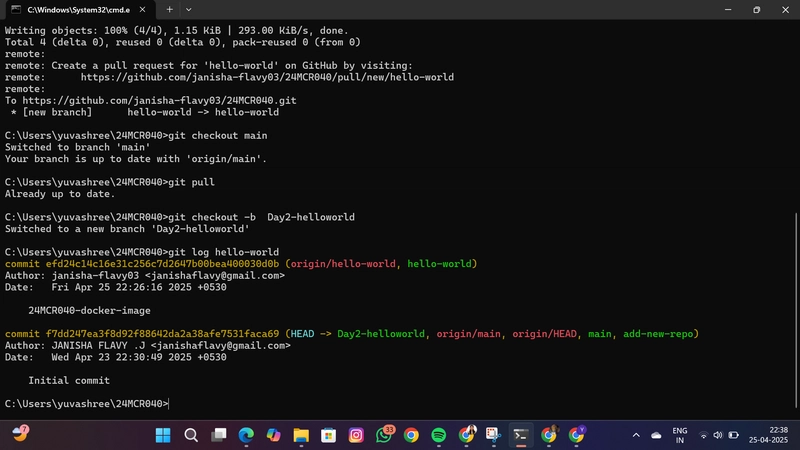Launch Microsoft Edge from taskbar
The width and height of the screenshot is (800, 450).
(246, 435)
